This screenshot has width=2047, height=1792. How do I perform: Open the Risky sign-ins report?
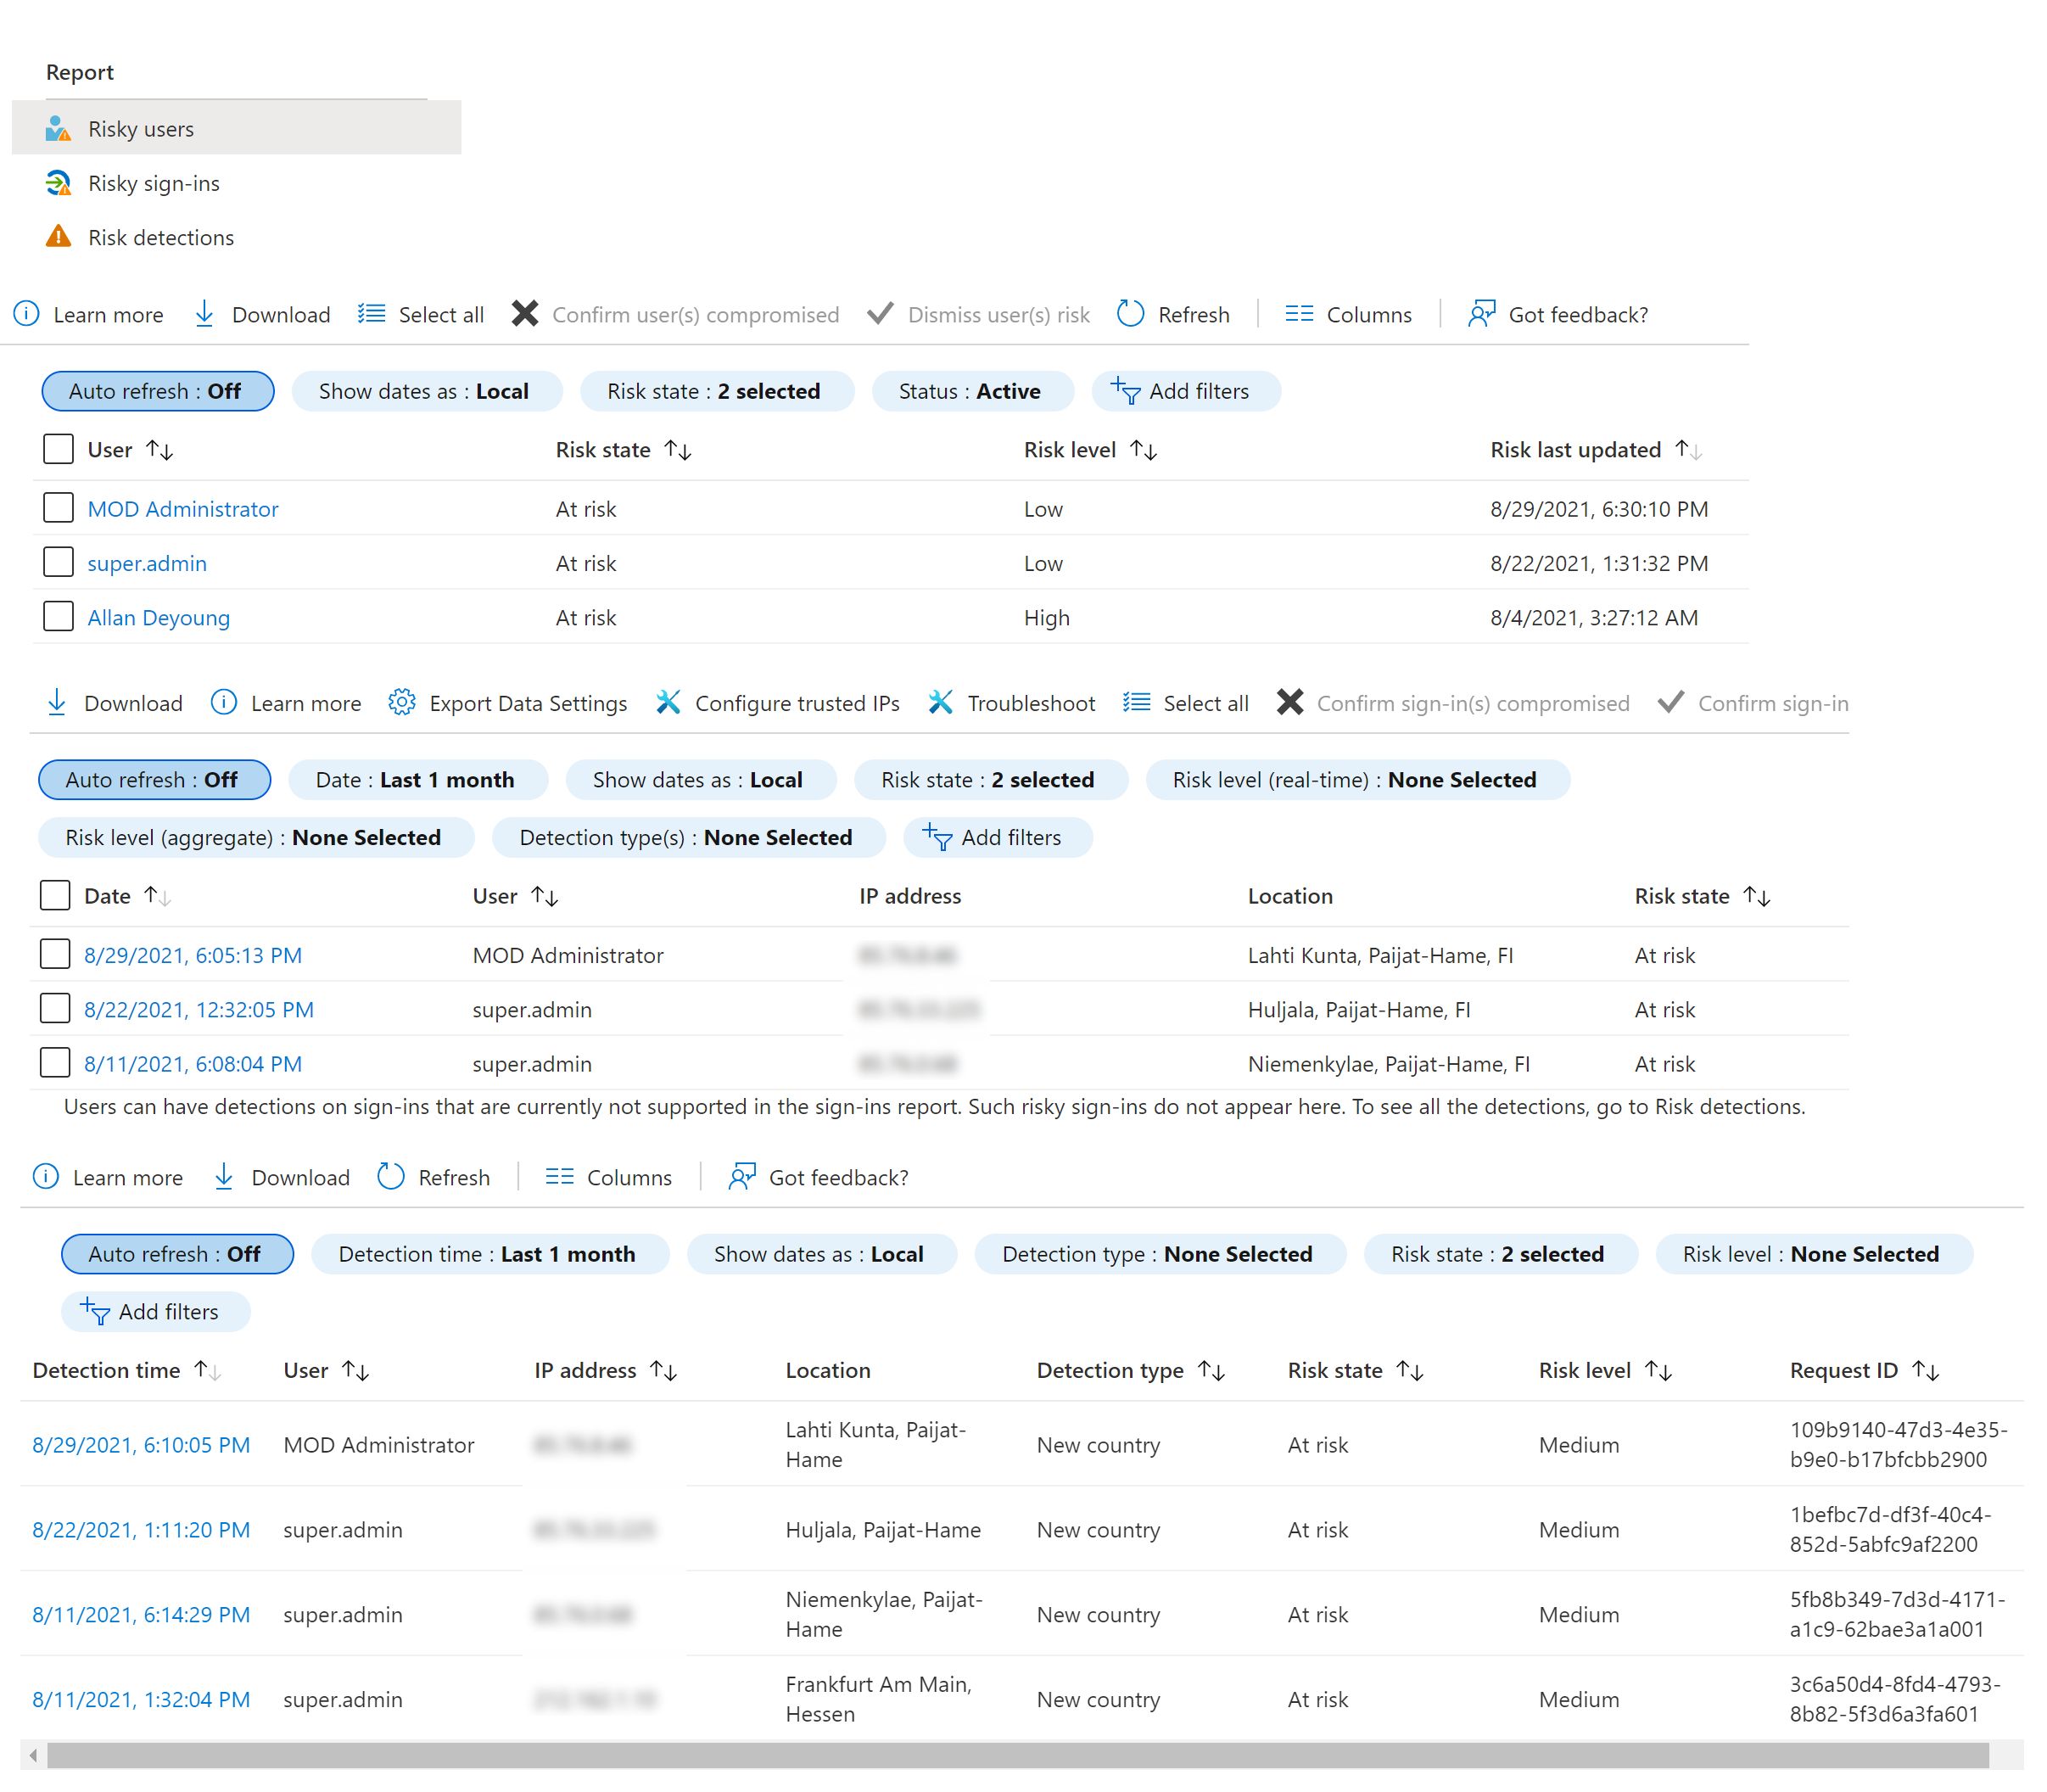tap(153, 183)
